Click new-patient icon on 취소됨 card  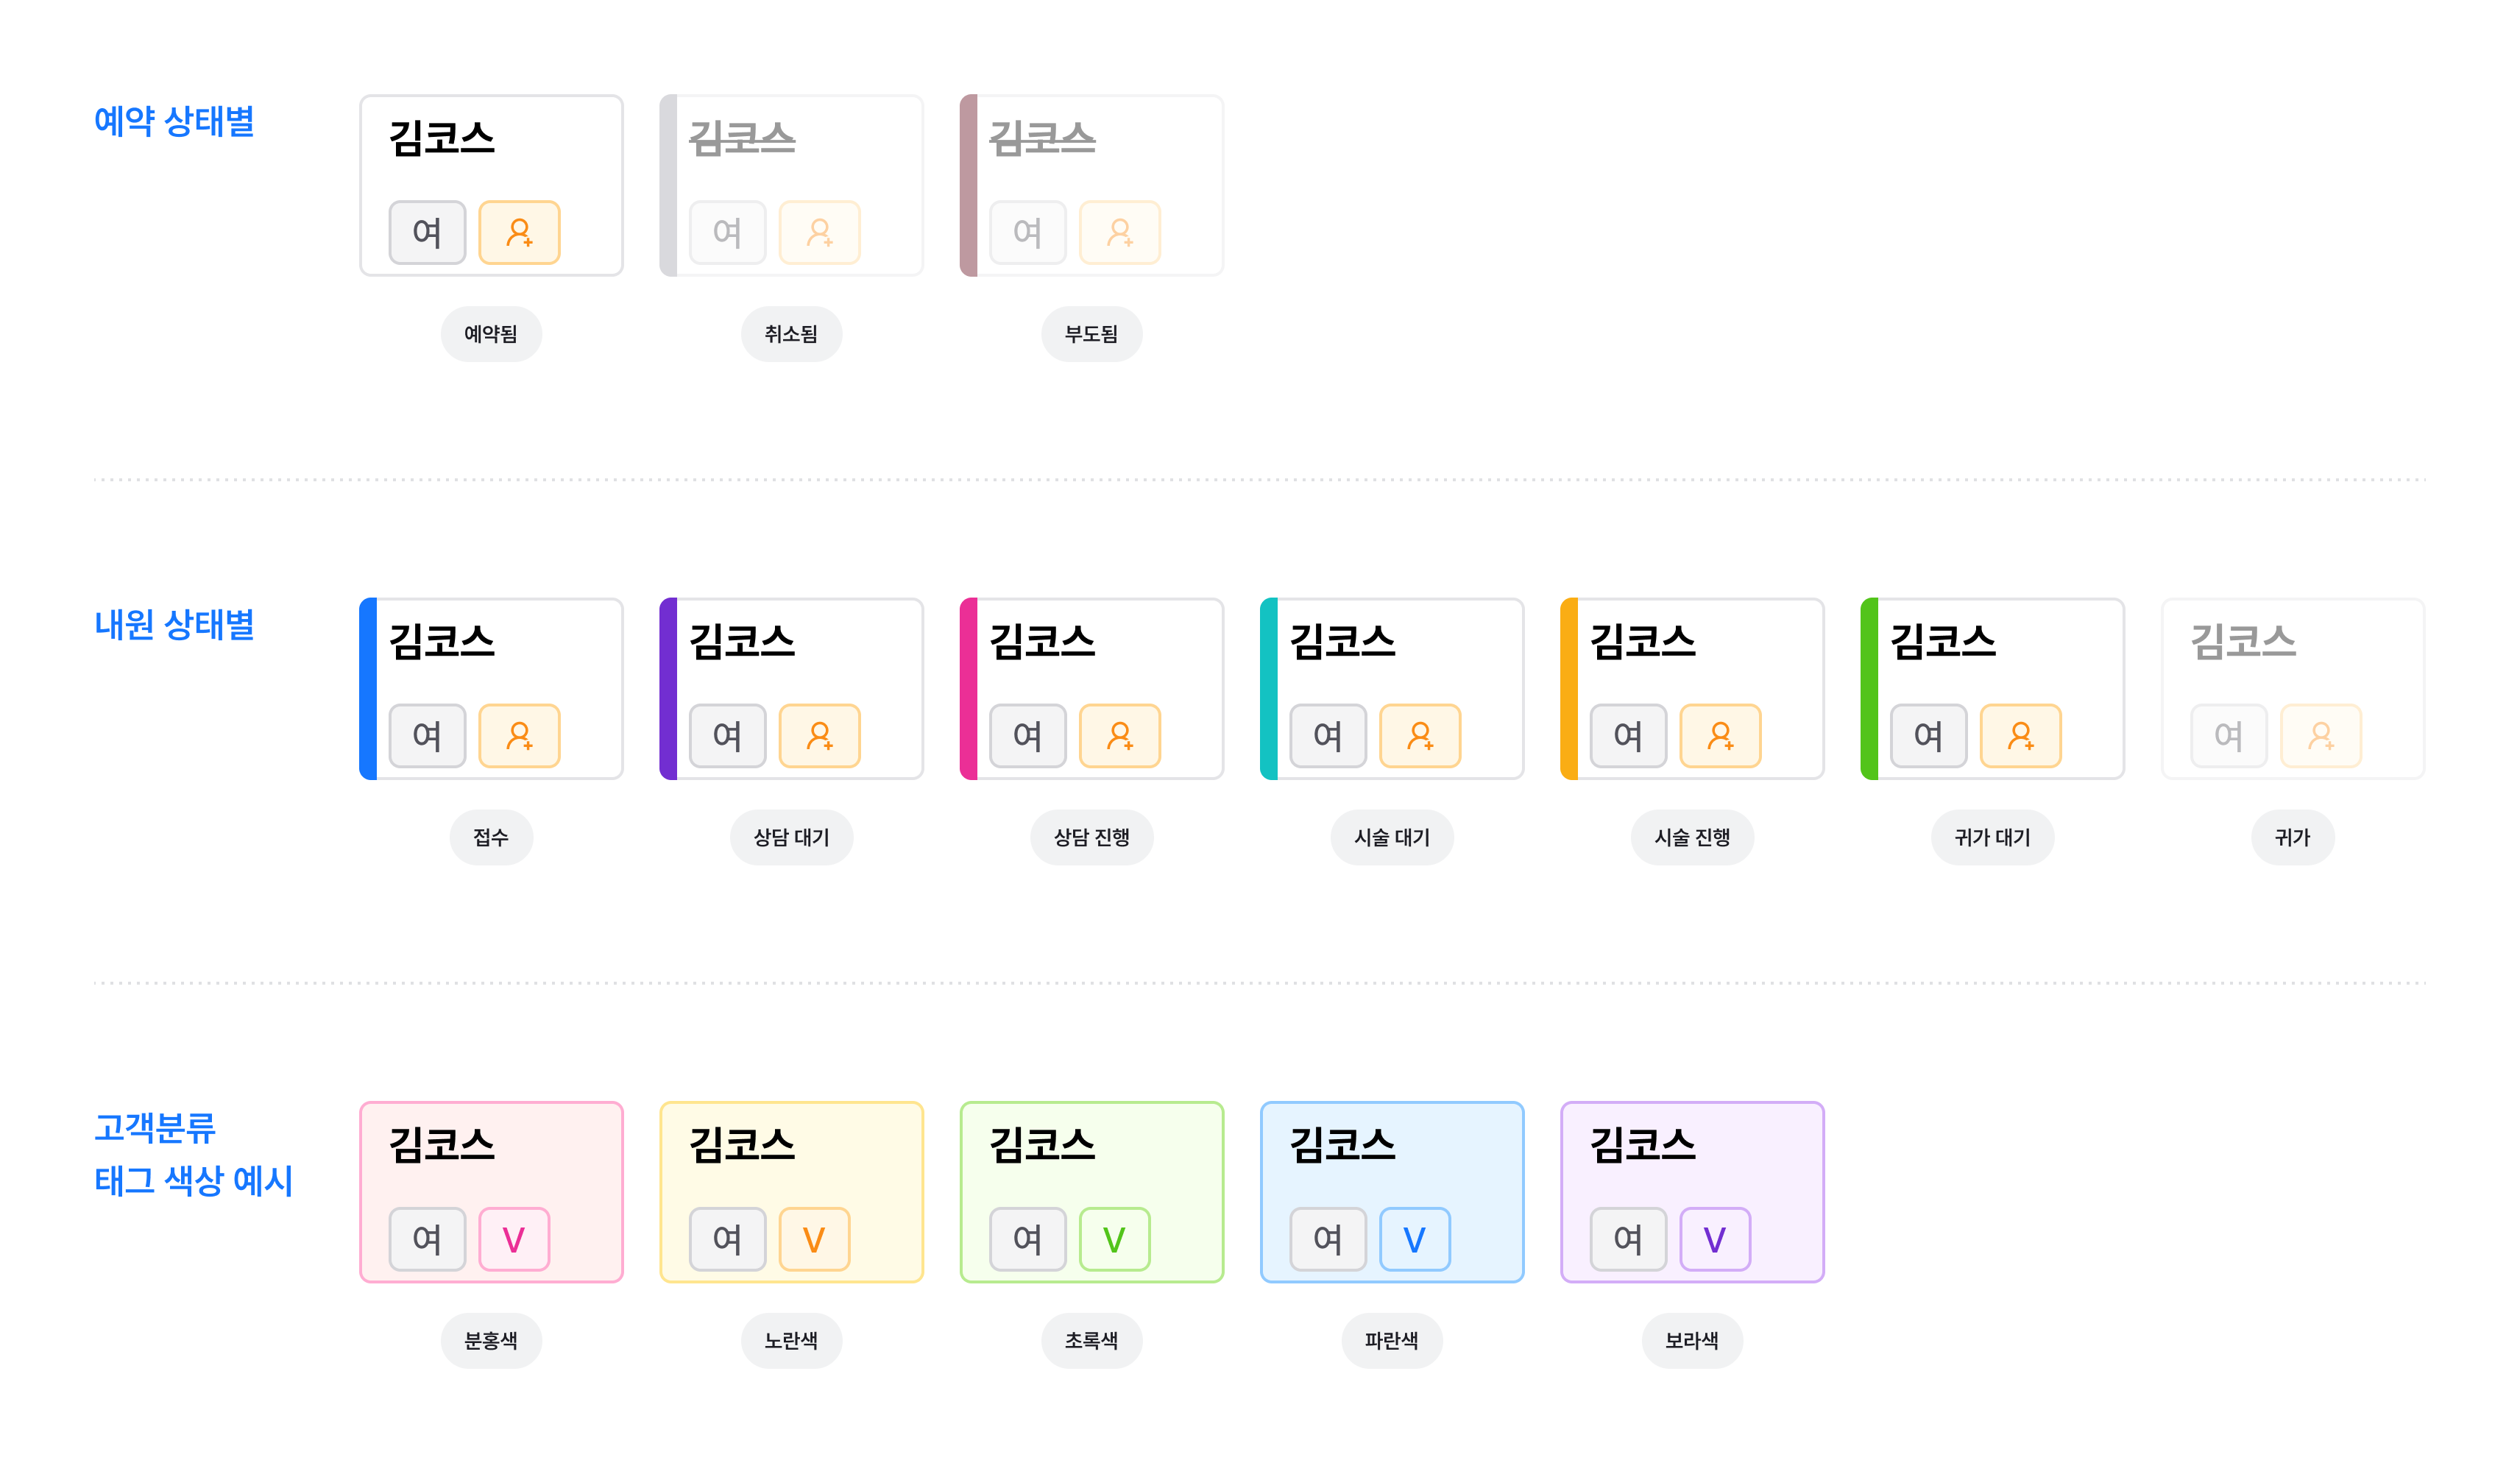819,233
